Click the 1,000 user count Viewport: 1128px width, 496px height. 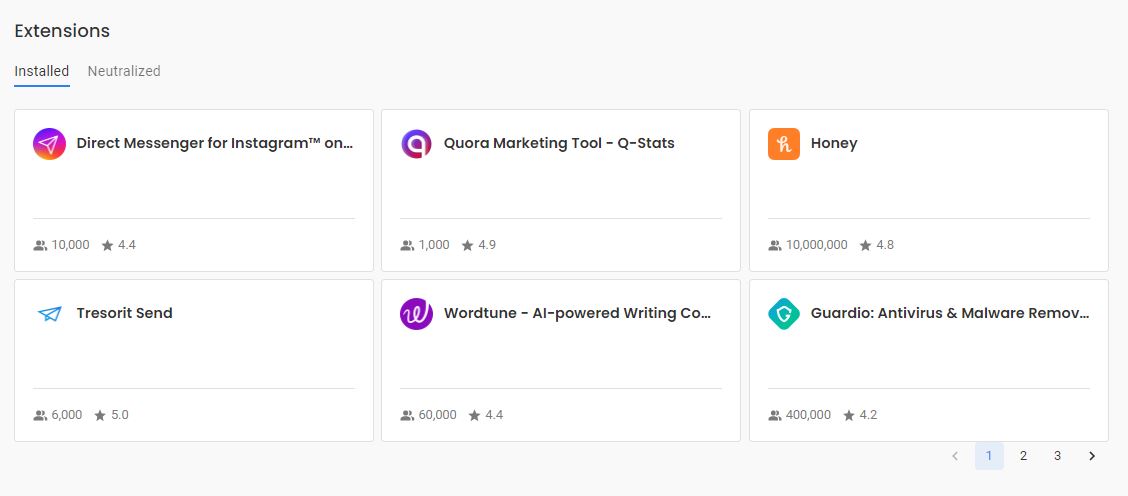pyautogui.click(x=434, y=245)
